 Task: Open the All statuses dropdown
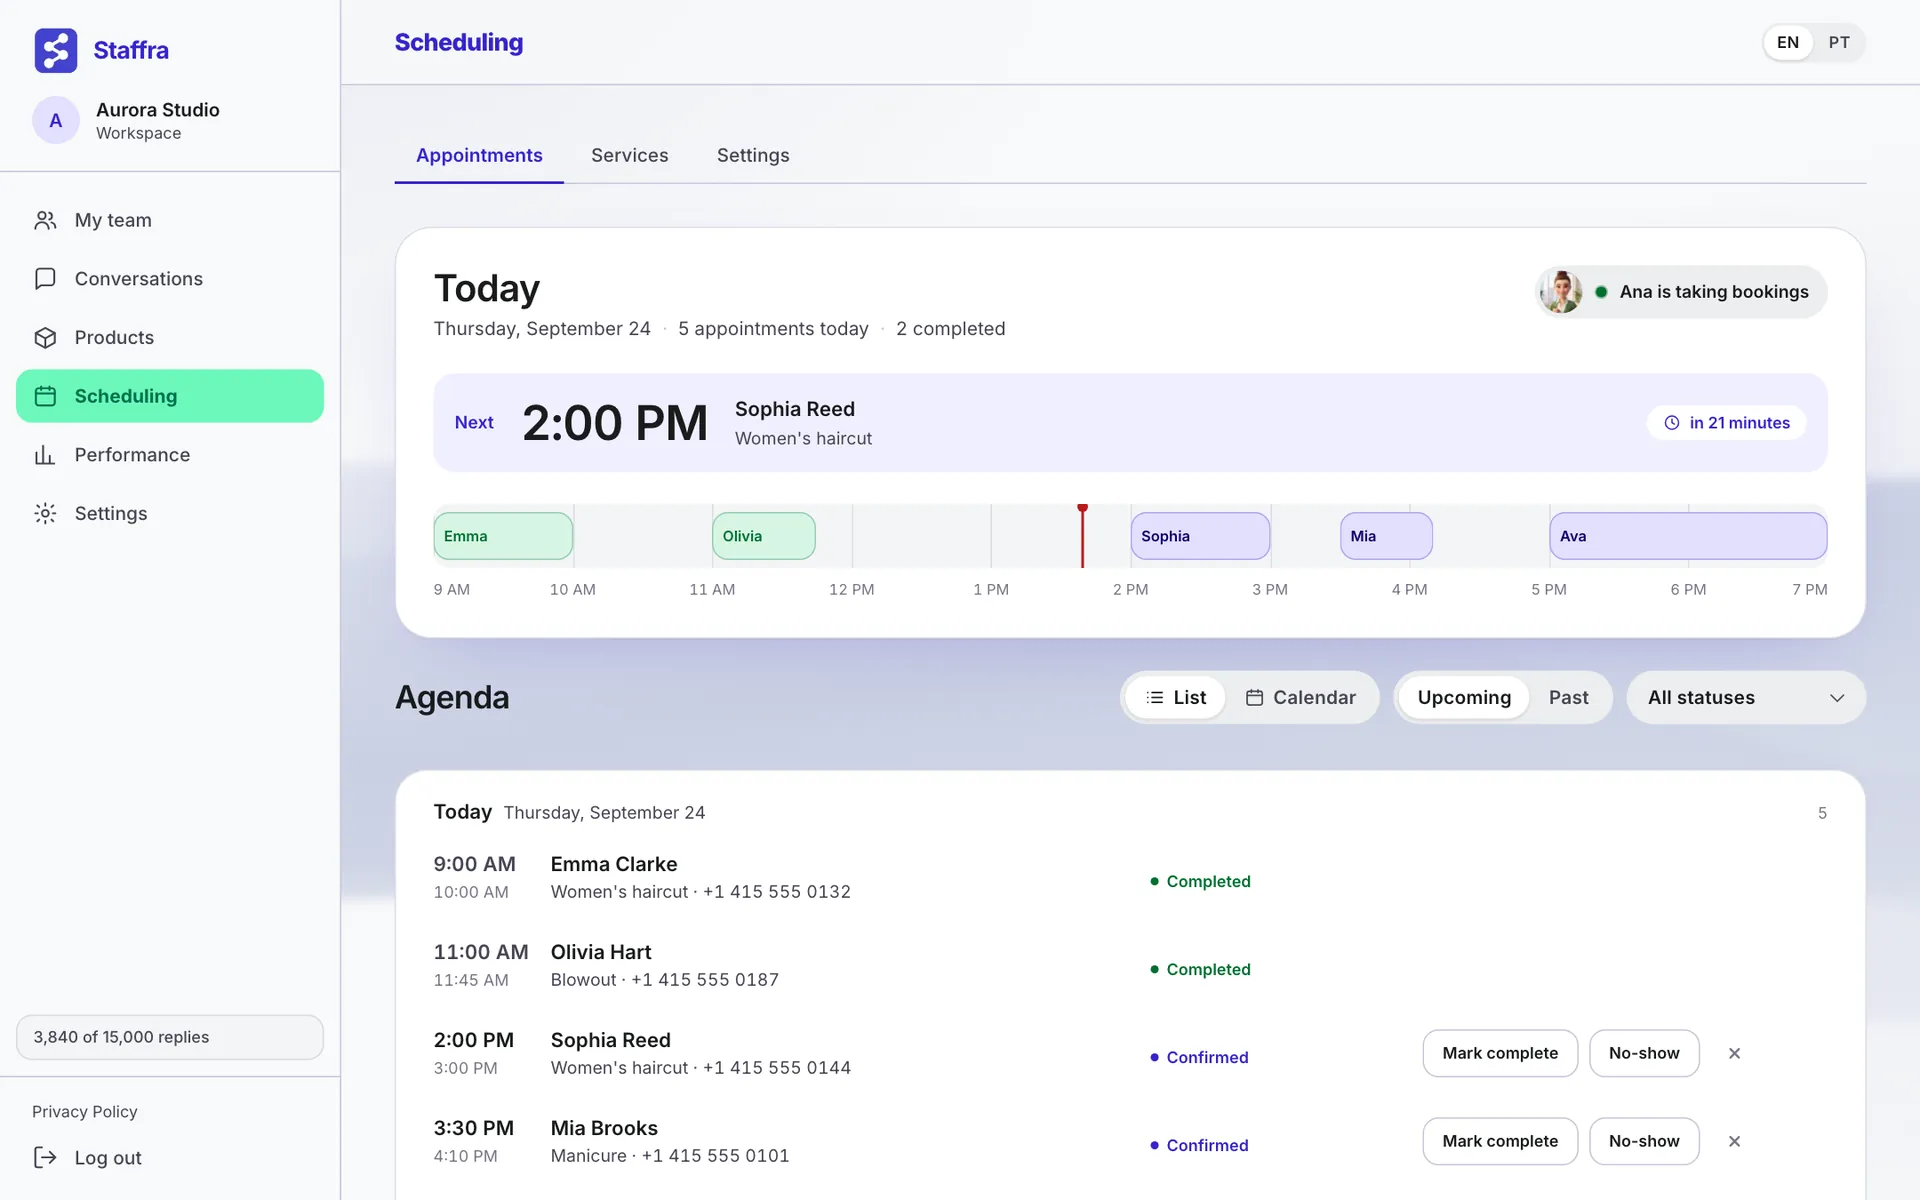(1746, 698)
